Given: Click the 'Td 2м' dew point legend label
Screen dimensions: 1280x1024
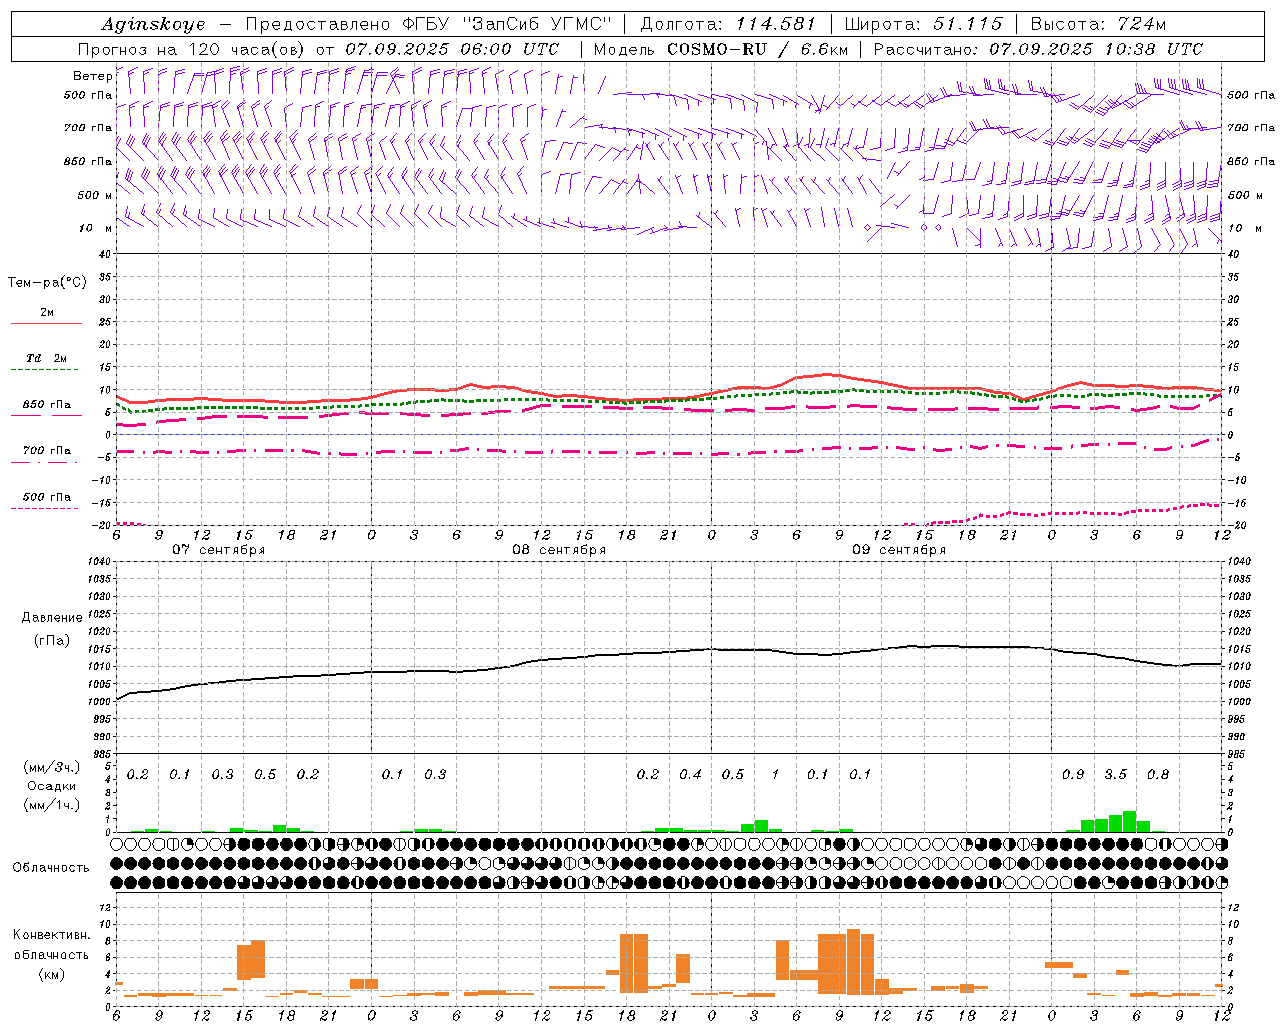Looking at the screenshot, I should pyautogui.click(x=47, y=358).
